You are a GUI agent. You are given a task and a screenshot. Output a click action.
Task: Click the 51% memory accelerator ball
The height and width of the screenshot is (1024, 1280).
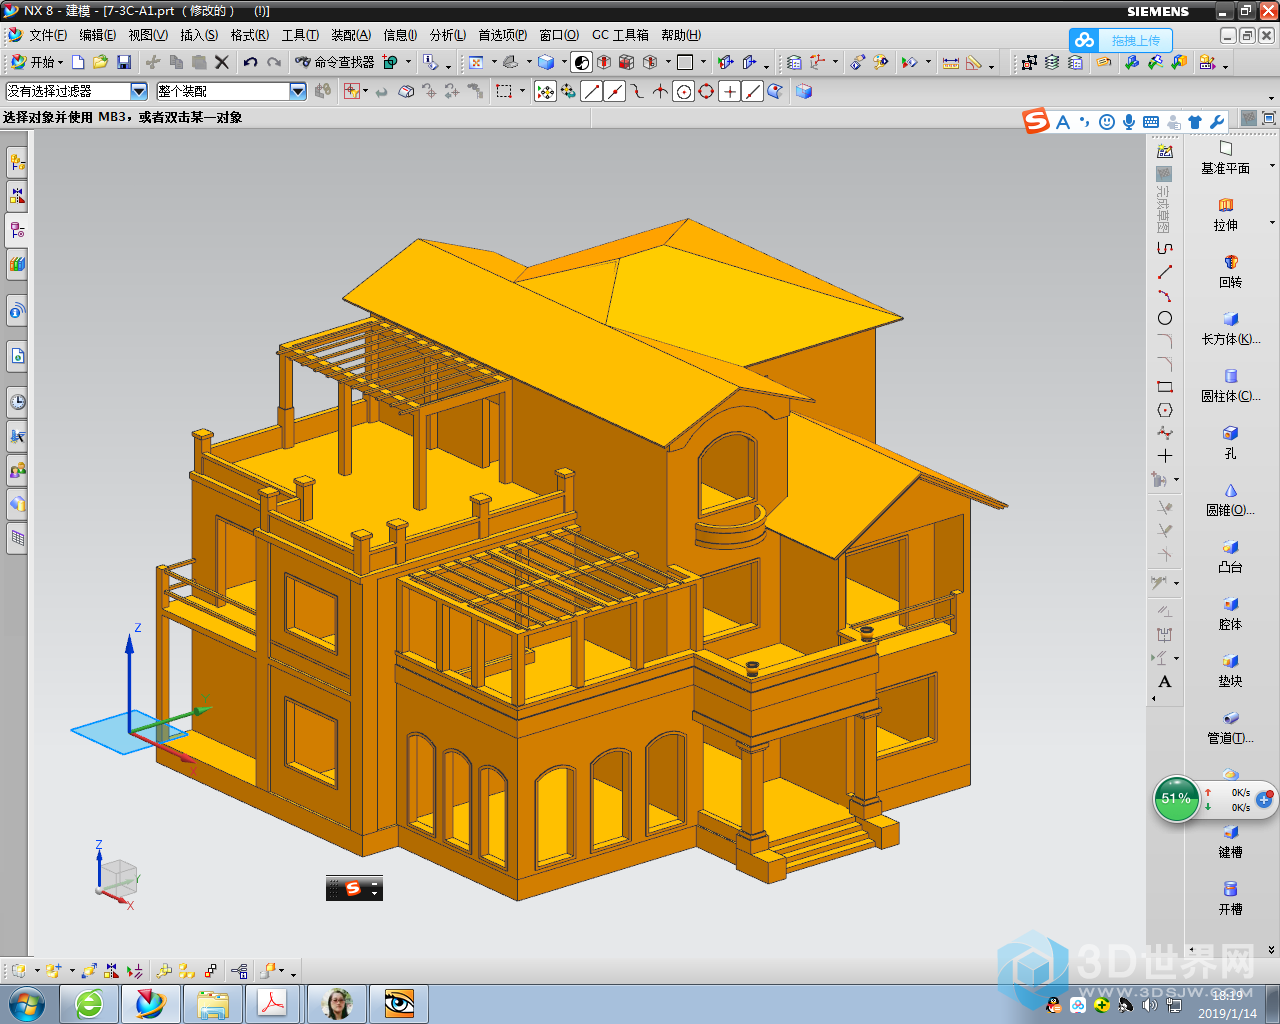coord(1176,799)
